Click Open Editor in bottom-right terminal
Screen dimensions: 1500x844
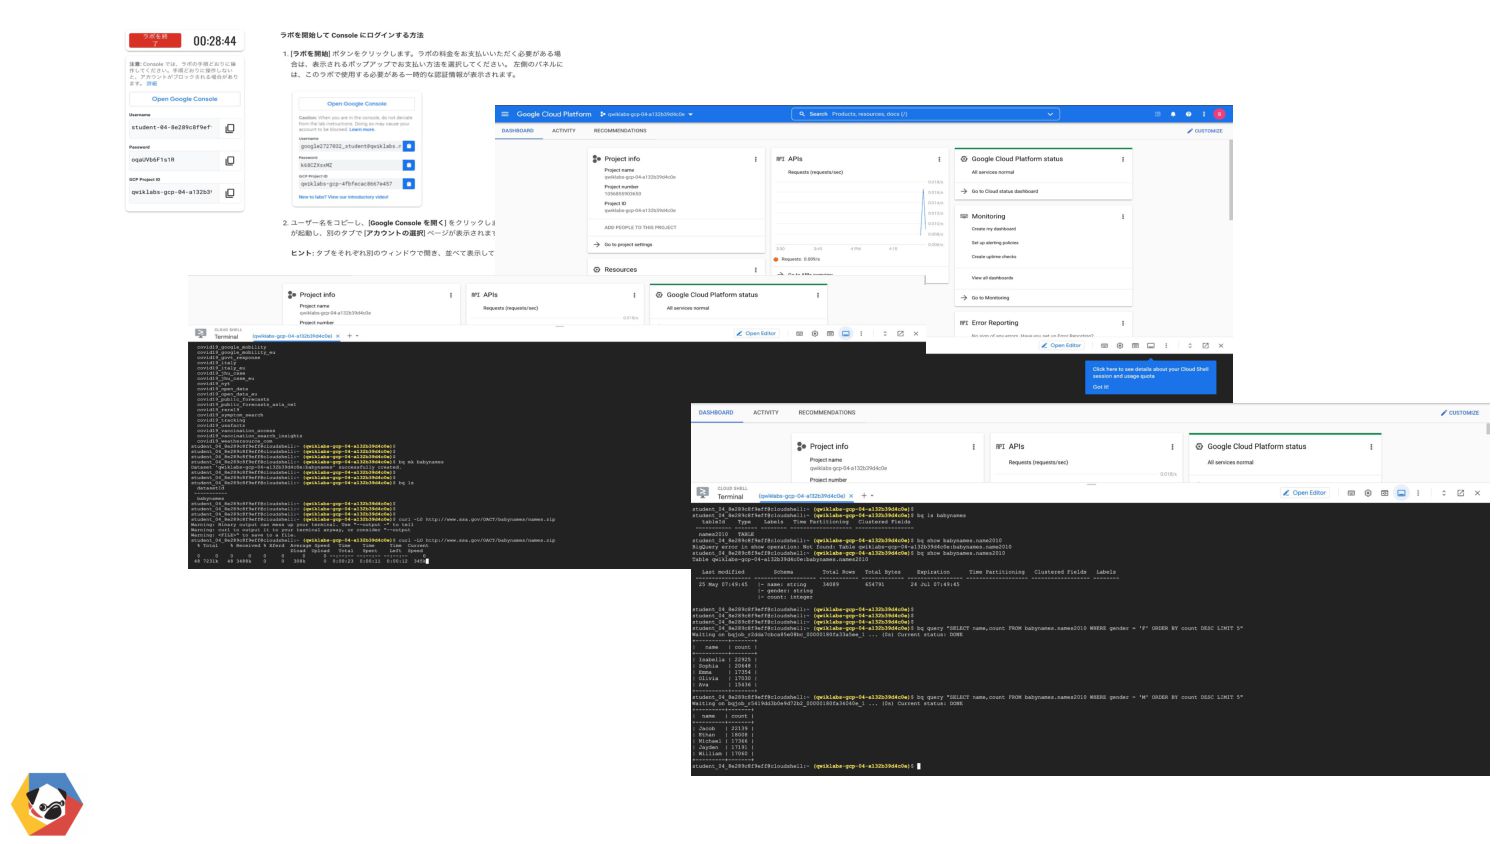tap(1305, 493)
